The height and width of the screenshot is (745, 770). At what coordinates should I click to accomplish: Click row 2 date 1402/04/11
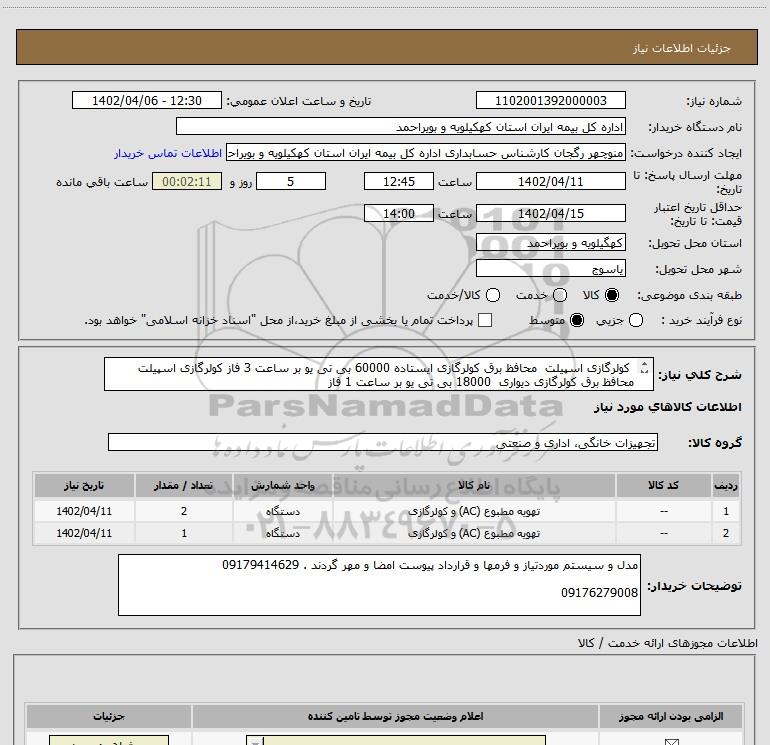pos(84,533)
